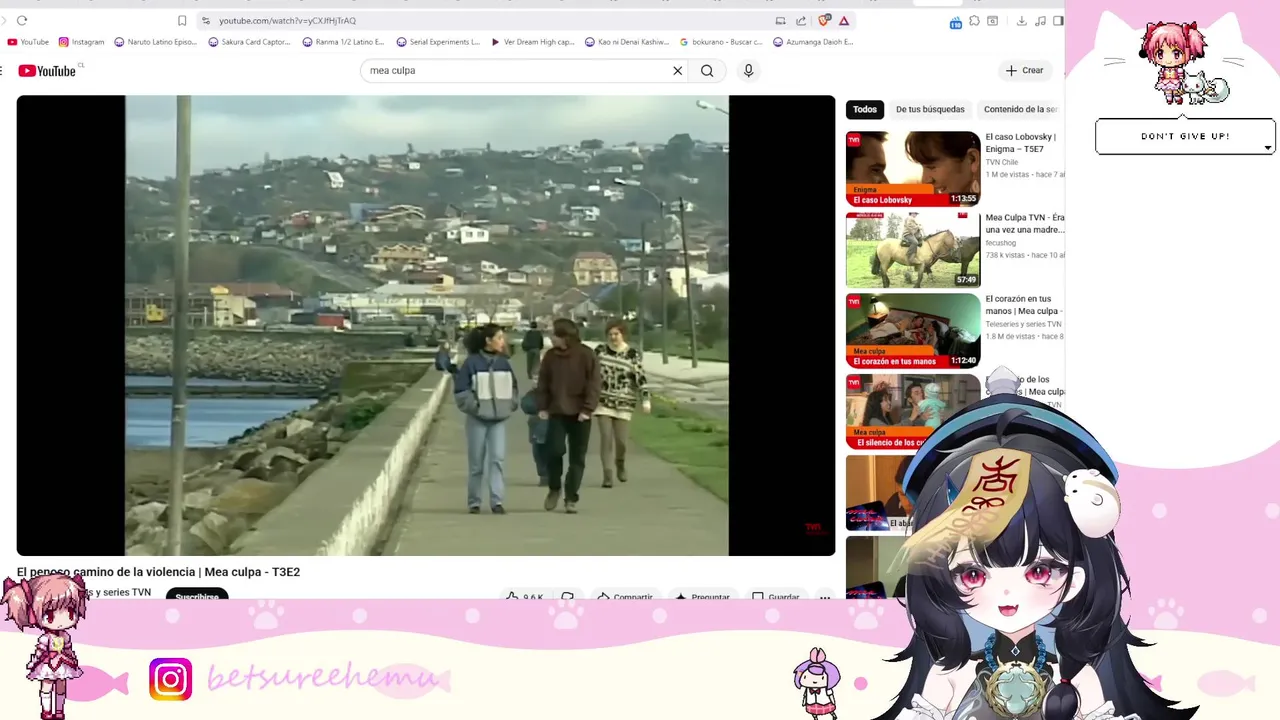Select the Contenido de la serie chip

pos(1020,110)
